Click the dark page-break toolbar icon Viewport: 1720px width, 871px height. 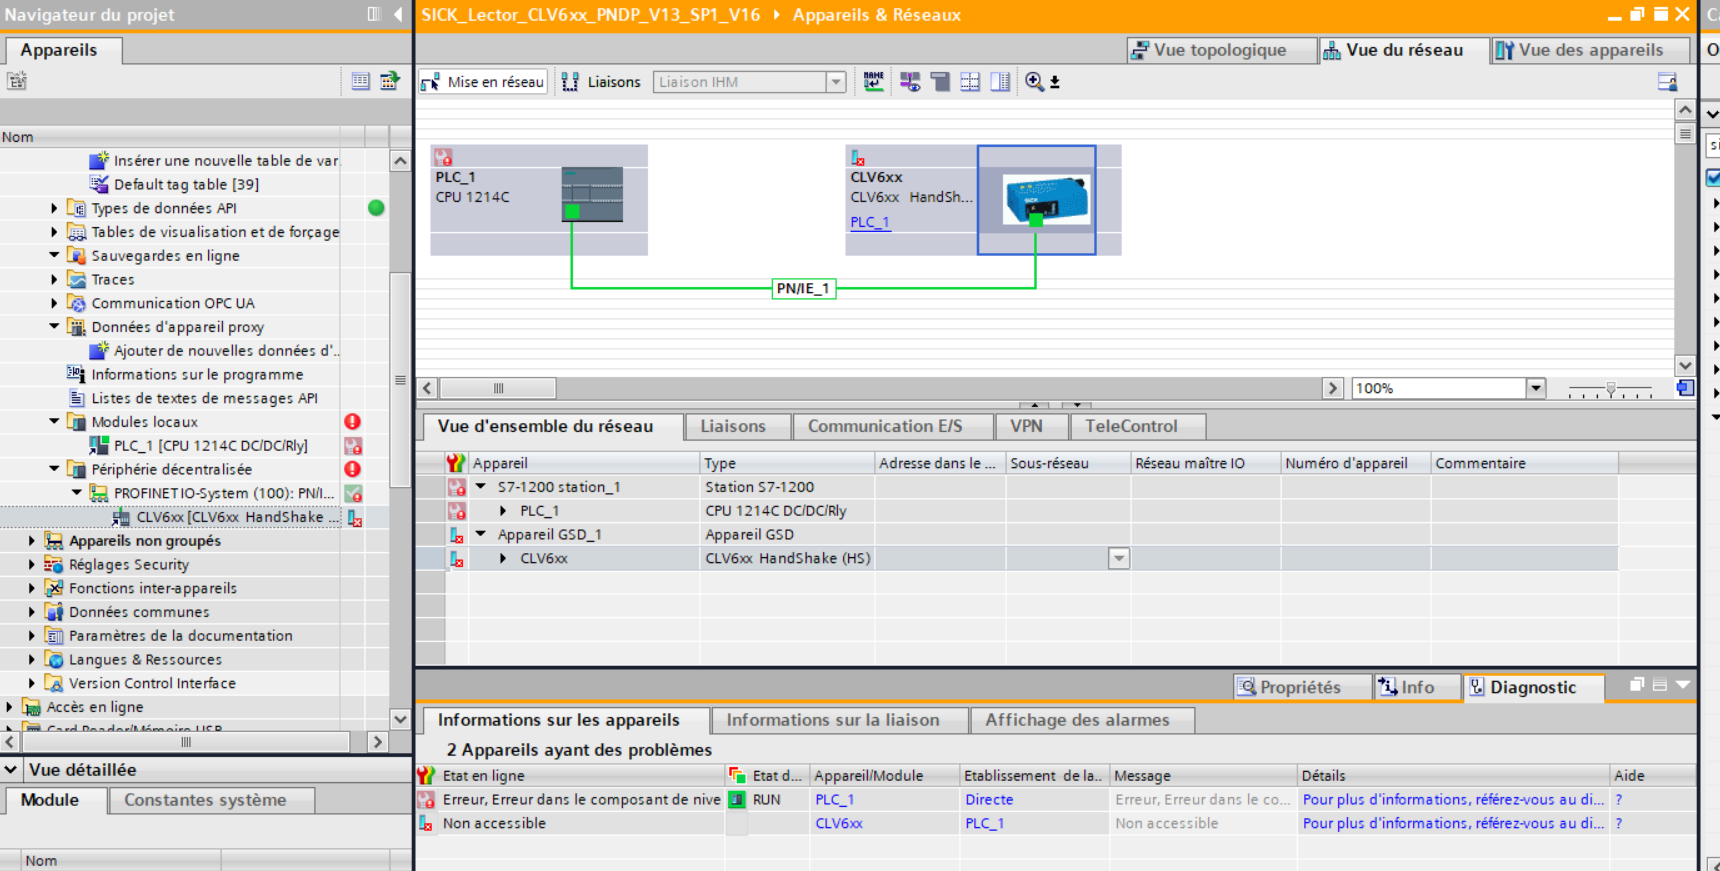(940, 82)
